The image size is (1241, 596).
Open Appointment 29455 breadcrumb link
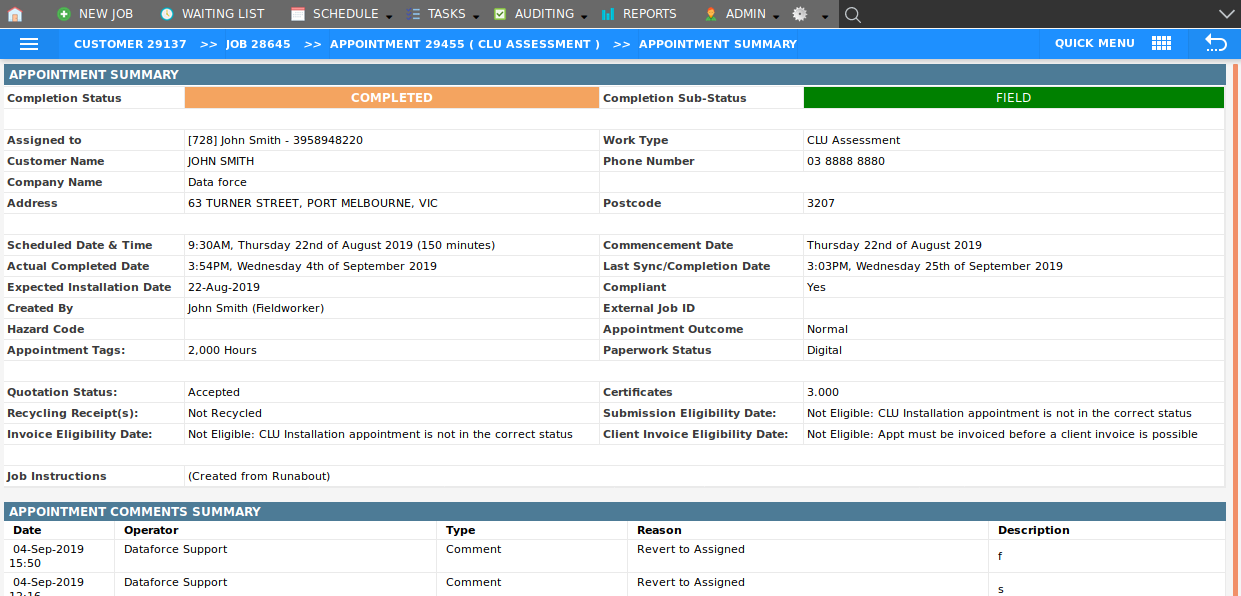point(465,44)
